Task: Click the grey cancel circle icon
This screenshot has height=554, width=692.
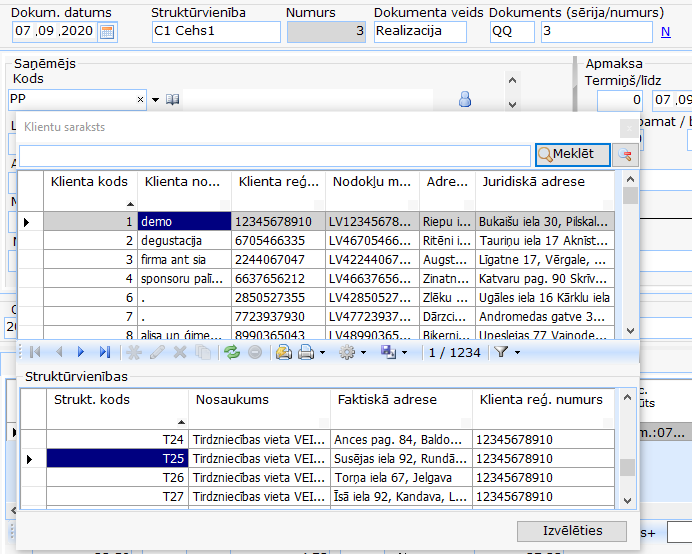Action: pyautogui.click(x=255, y=352)
